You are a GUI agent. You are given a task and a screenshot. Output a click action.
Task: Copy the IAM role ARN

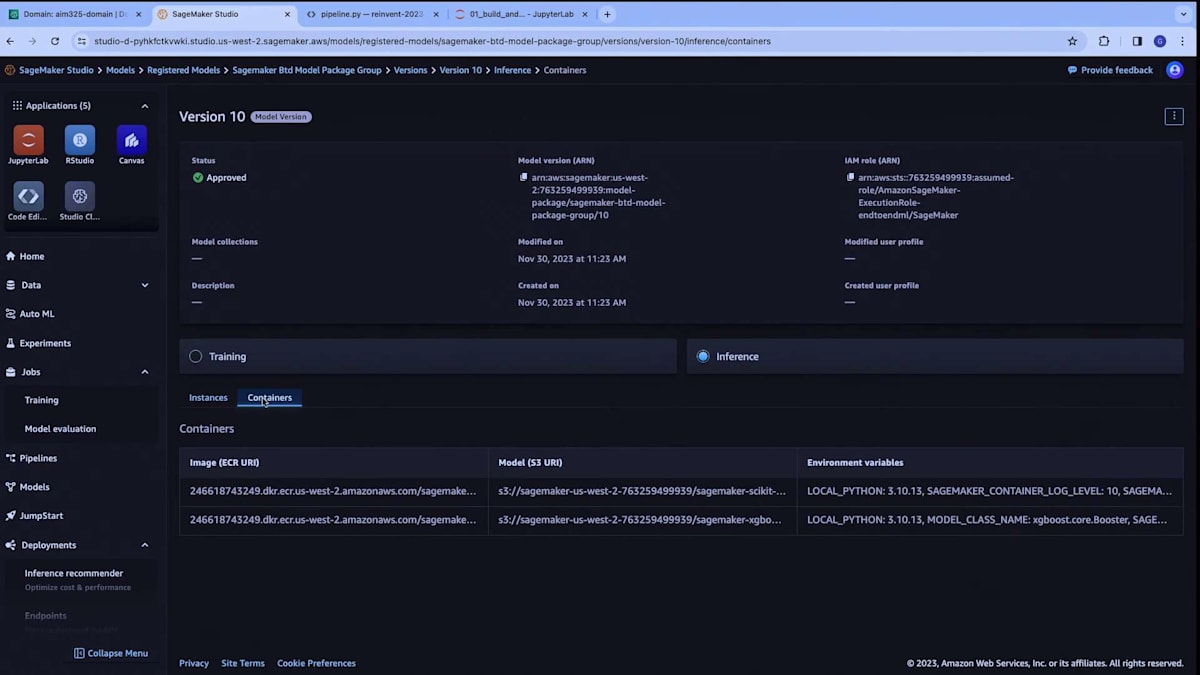coord(850,178)
